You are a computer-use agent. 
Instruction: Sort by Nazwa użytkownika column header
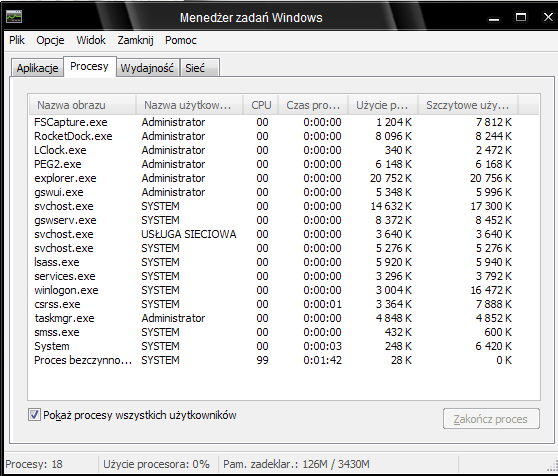coord(190,105)
